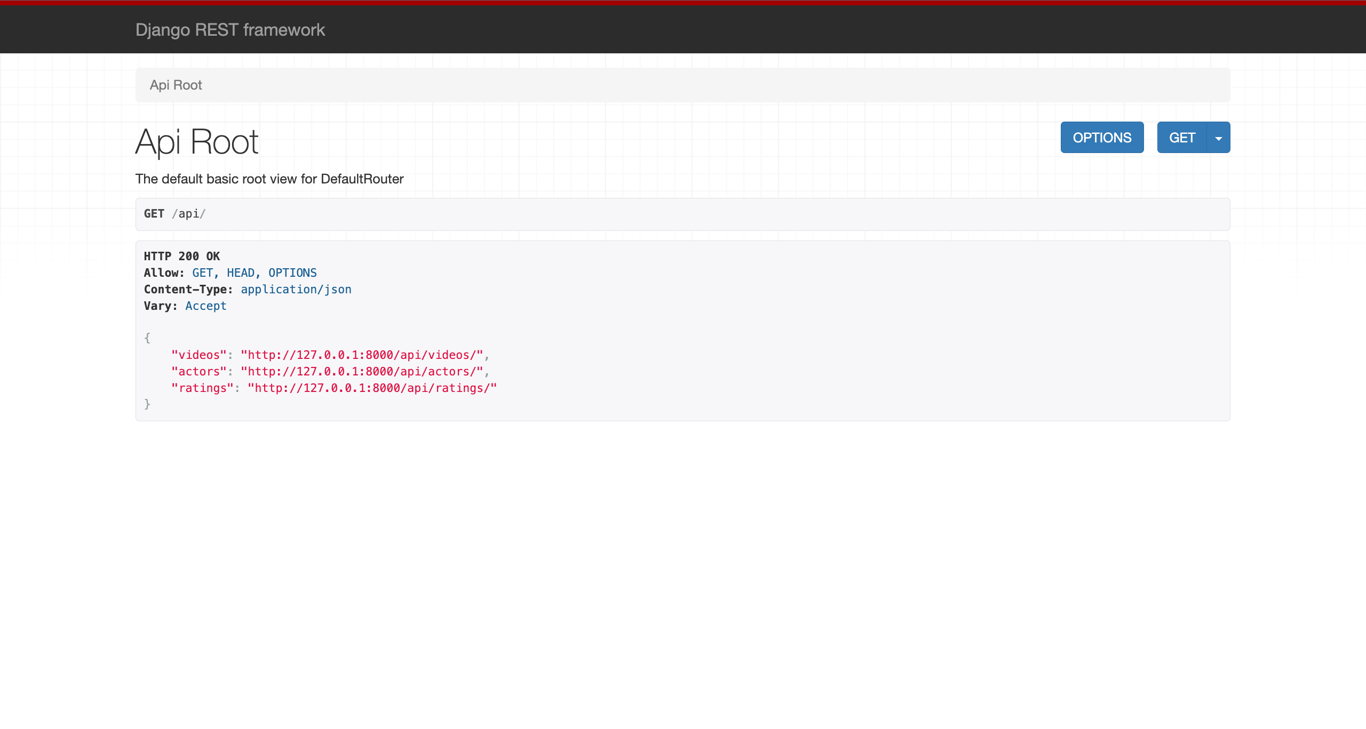The width and height of the screenshot is (1366, 729).
Task: Open the ratings API endpoint URL
Action: pos(372,388)
